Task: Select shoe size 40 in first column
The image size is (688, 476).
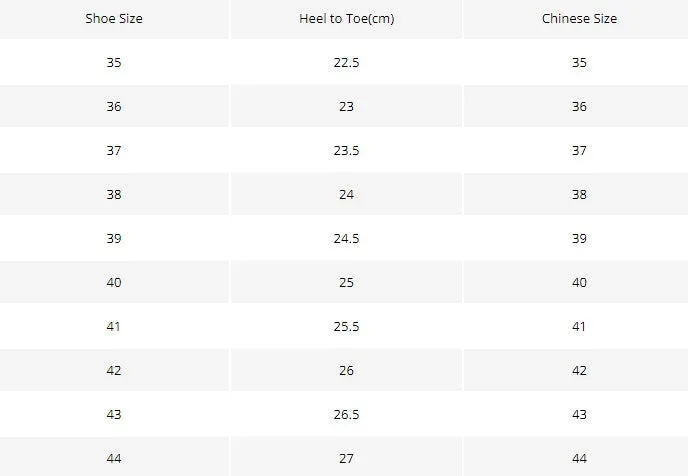Action: [x=114, y=282]
